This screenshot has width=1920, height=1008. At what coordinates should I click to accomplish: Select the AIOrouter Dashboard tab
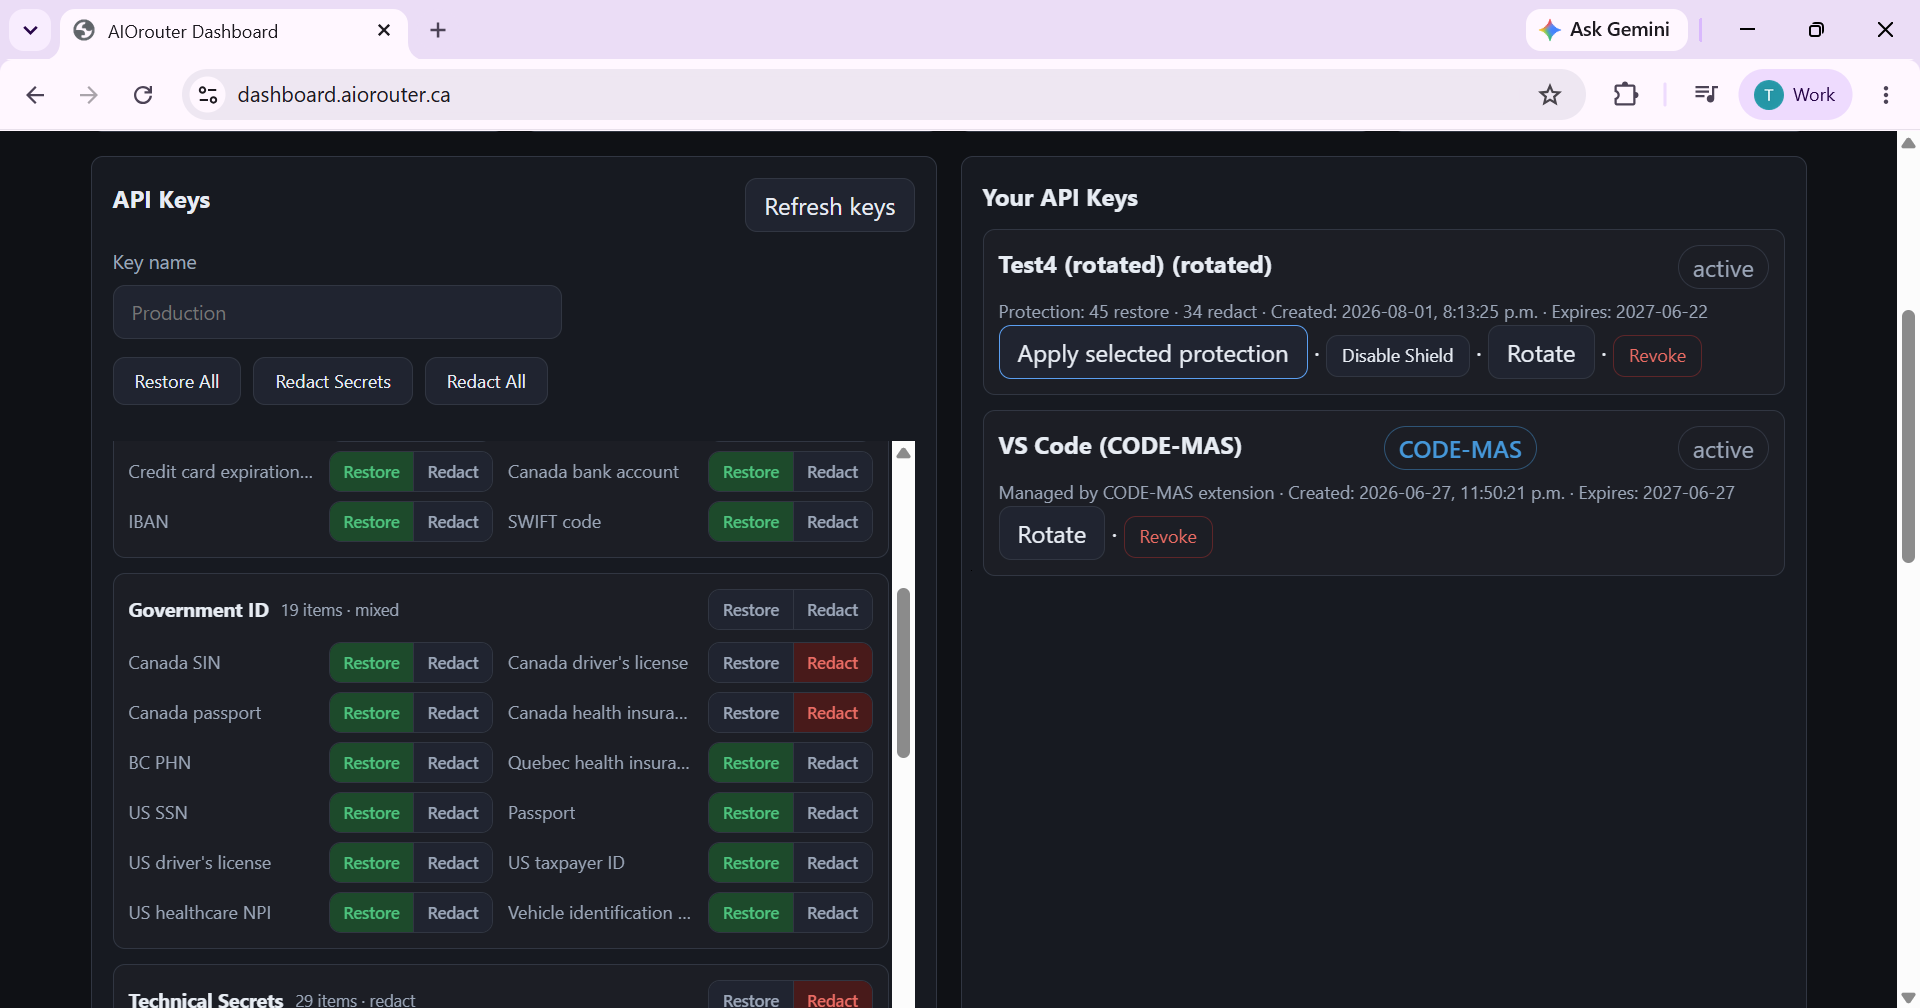234,31
